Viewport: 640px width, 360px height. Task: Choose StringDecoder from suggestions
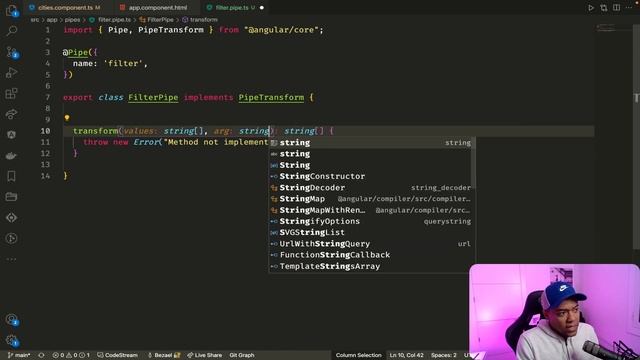tap(371, 188)
